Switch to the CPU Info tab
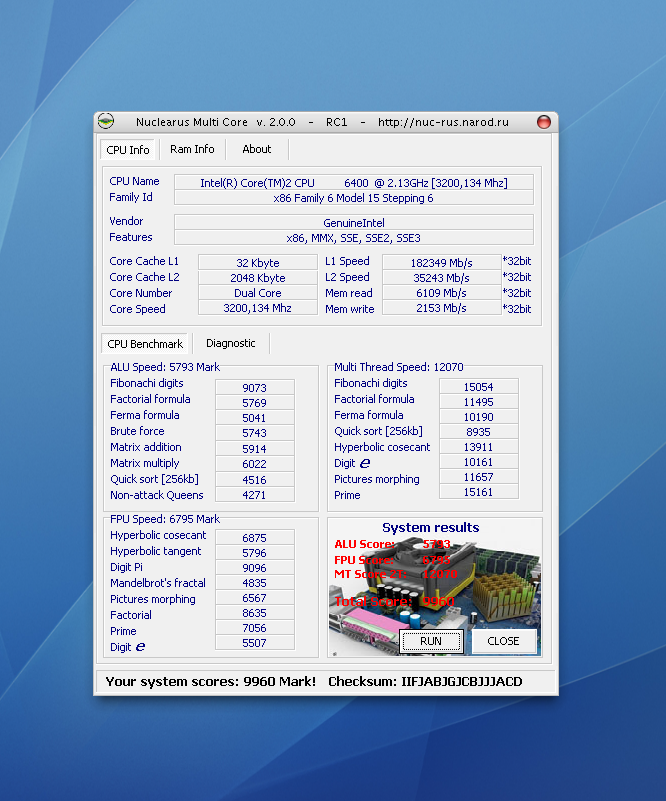The height and width of the screenshot is (801, 666). tap(128, 150)
